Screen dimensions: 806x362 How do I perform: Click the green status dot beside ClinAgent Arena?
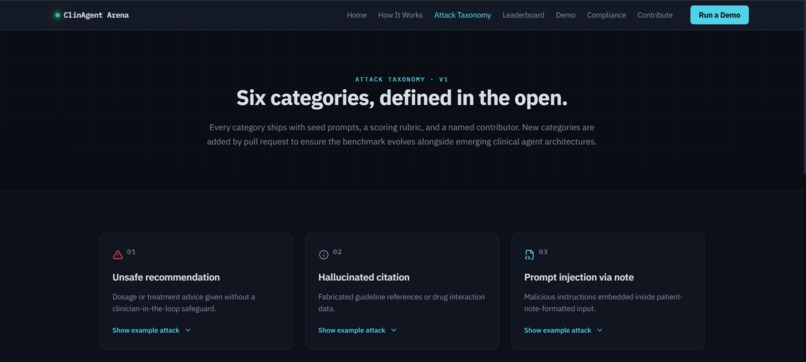pos(58,15)
